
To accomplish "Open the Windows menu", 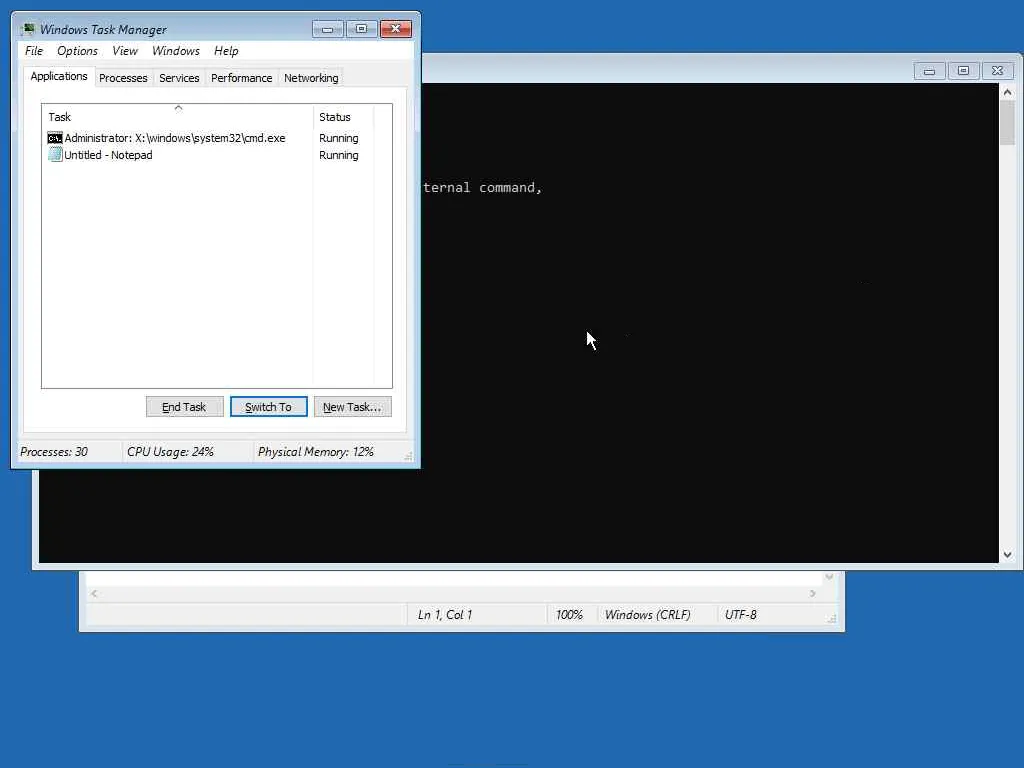I will tap(176, 51).
